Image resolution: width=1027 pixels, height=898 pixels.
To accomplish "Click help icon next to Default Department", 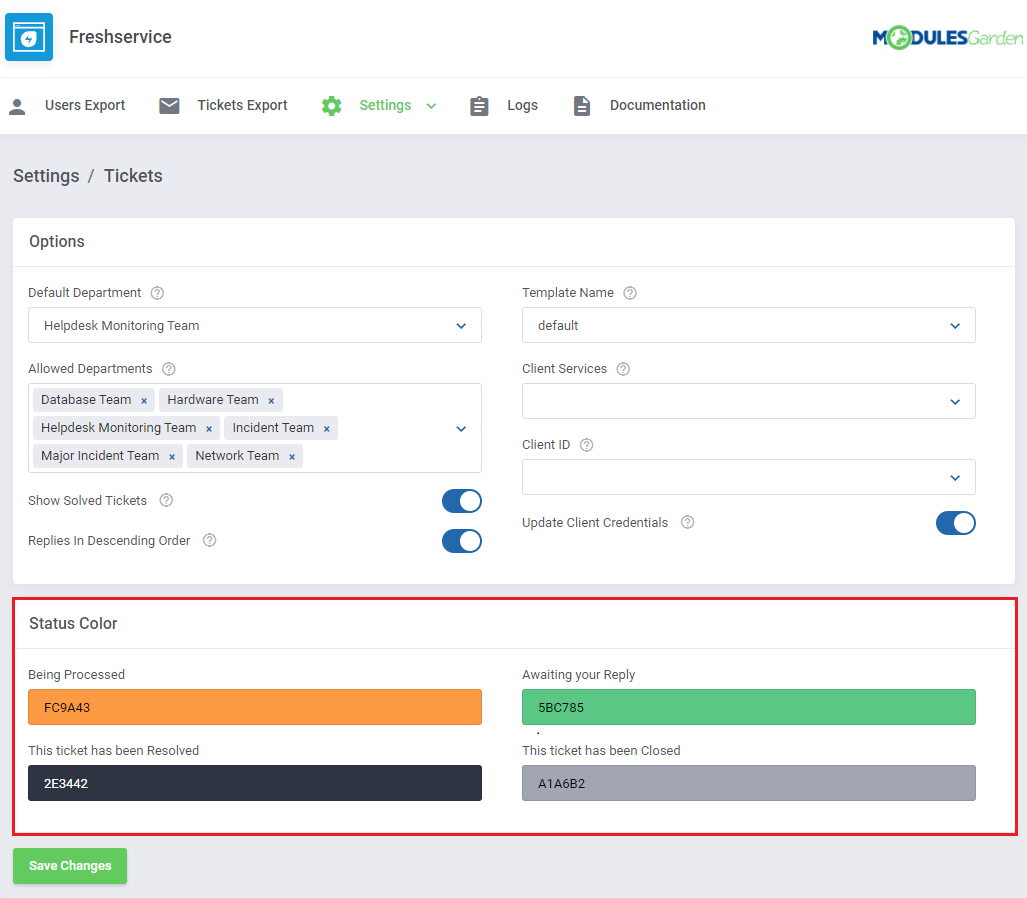I will point(157,293).
